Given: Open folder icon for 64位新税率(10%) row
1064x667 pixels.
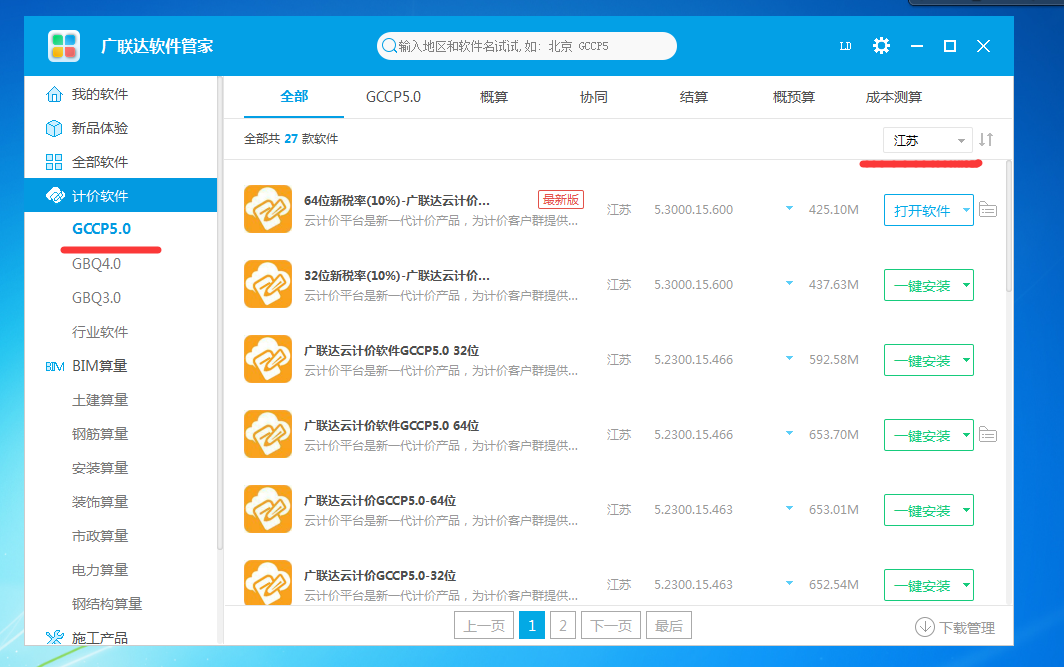Looking at the screenshot, I should pyautogui.click(x=988, y=210).
